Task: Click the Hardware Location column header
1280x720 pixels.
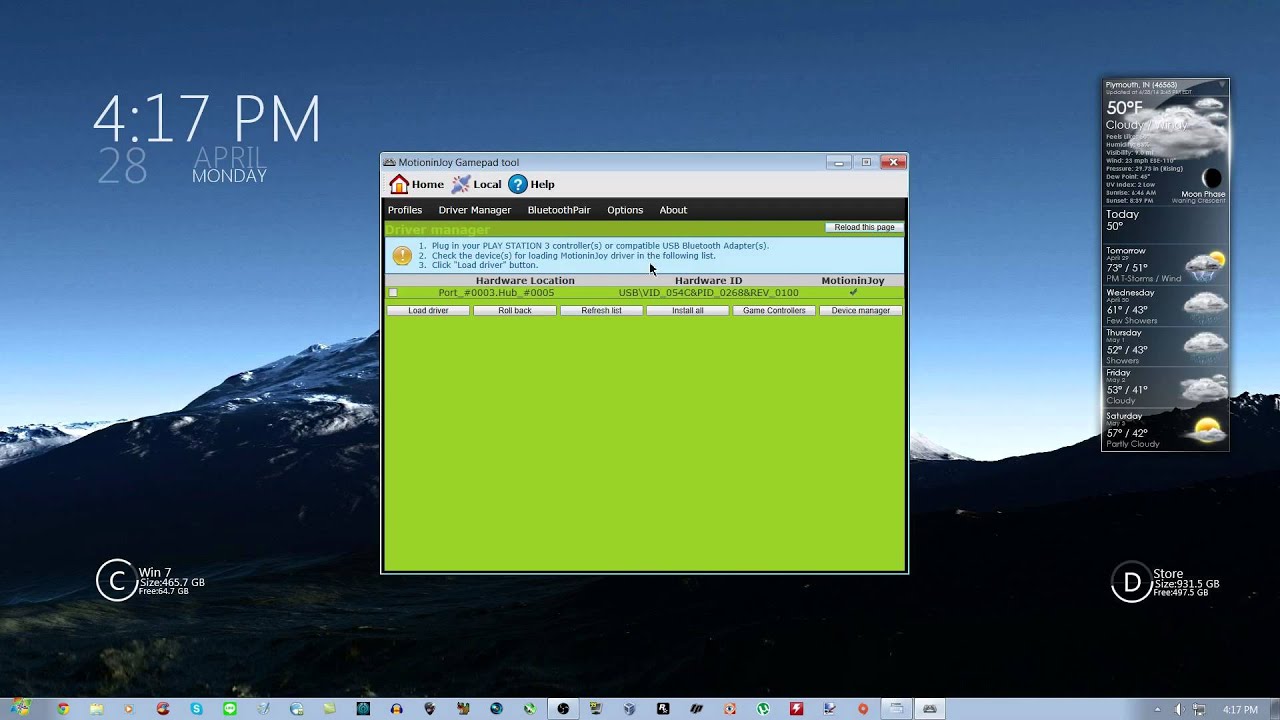Action: (525, 281)
